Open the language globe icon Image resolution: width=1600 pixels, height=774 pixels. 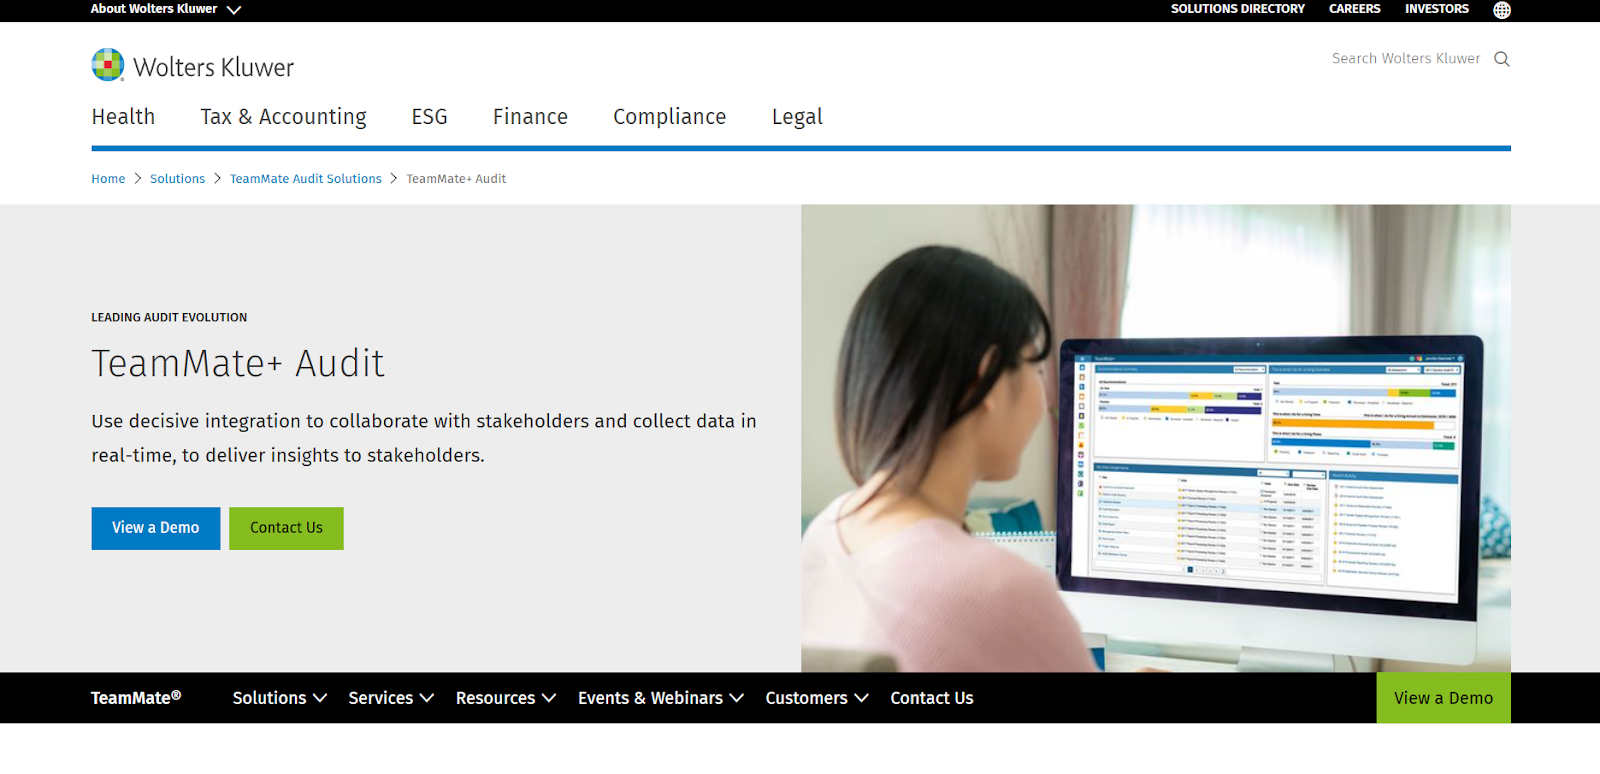click(x=1501, y=10)
